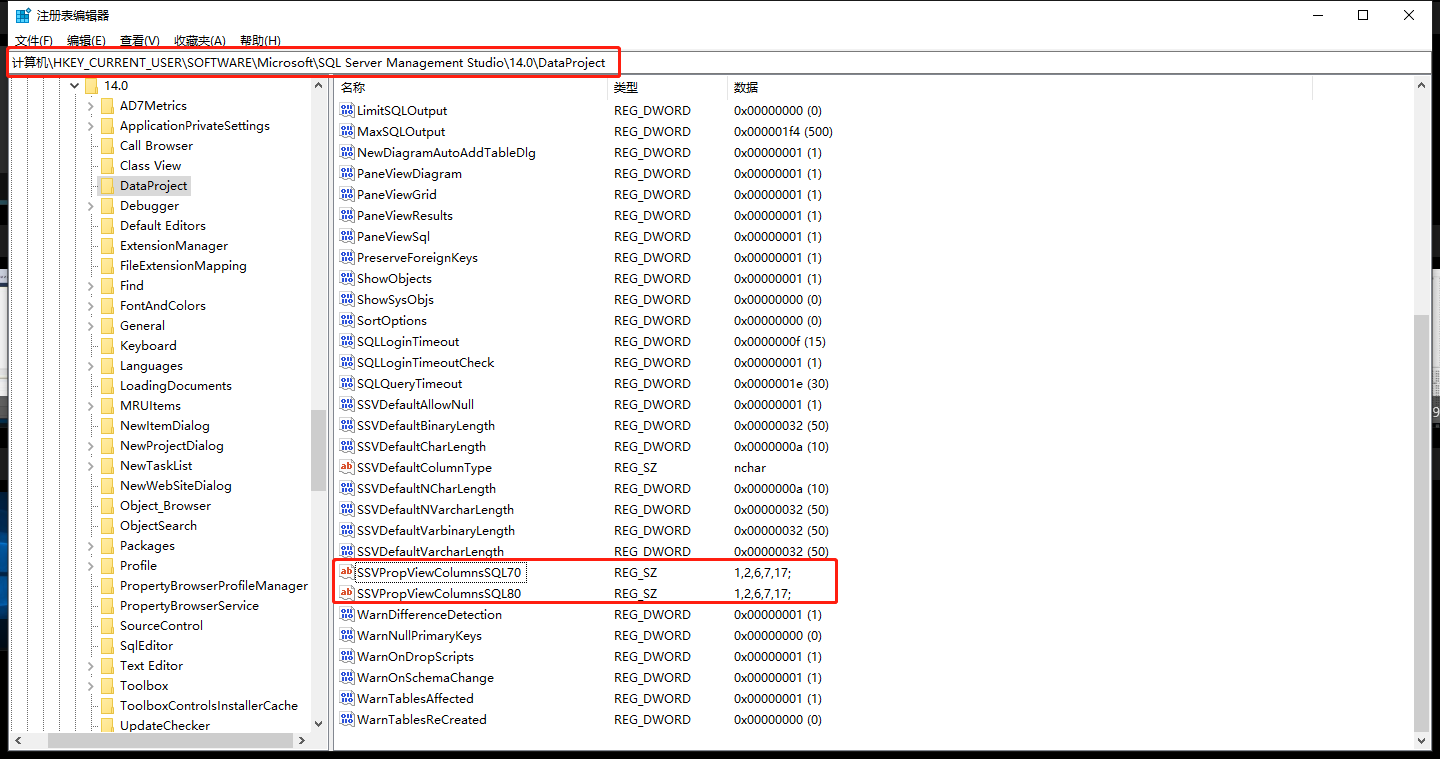Expand the Languages node
This screenshot has width=1440, height=759.
tap(91, 366)
